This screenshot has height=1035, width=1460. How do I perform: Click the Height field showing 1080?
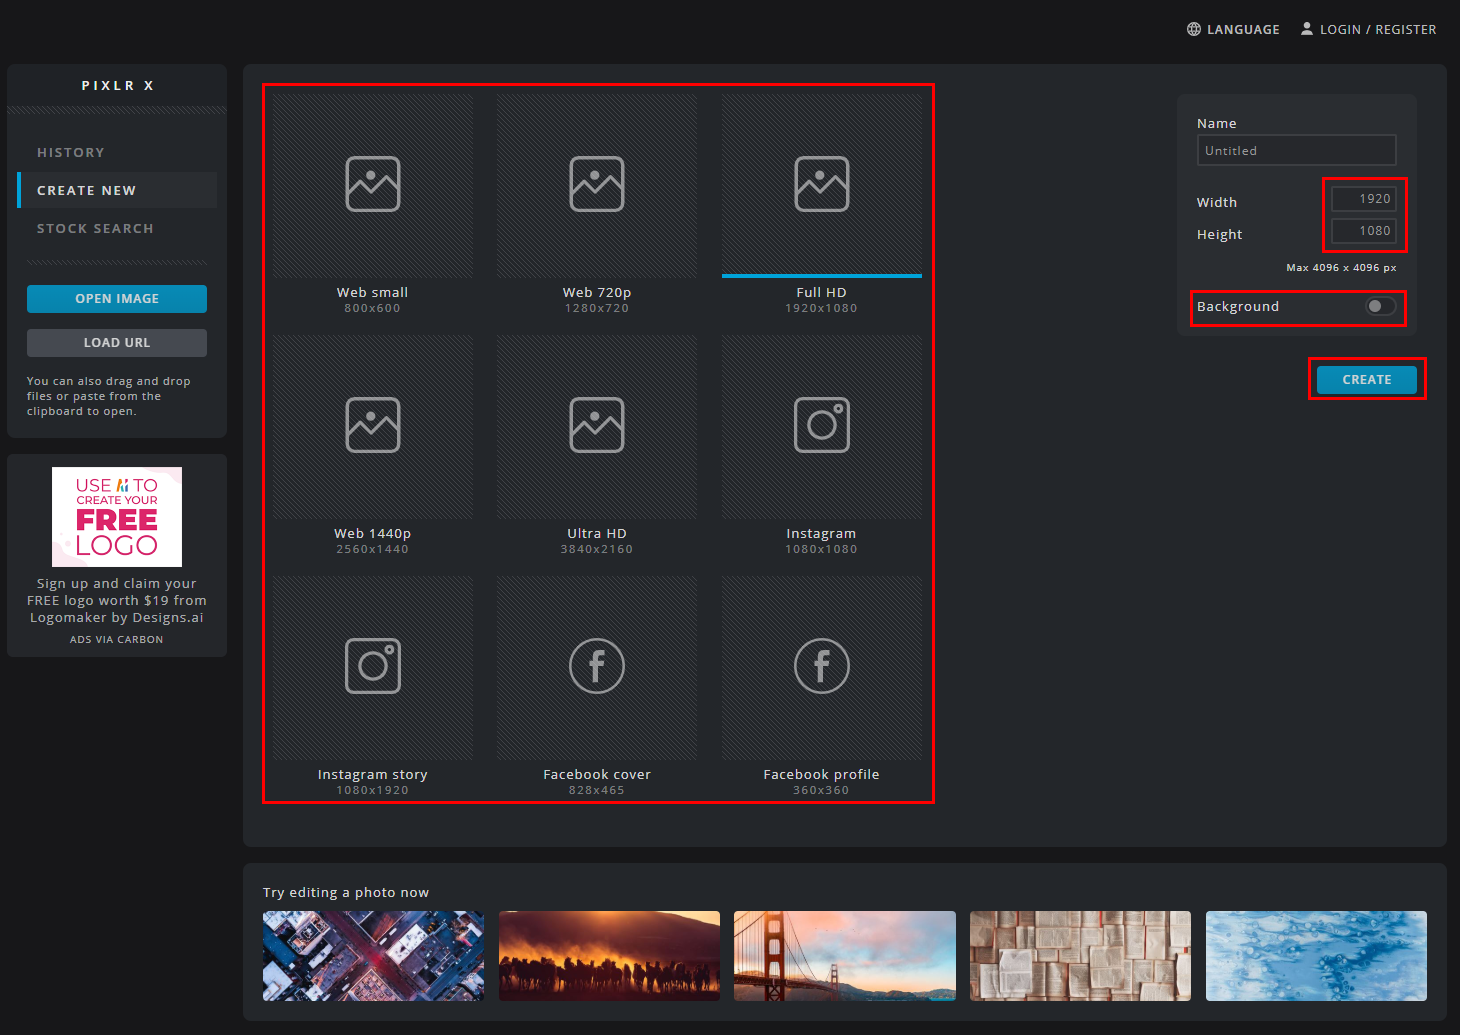click(1364, 231)
